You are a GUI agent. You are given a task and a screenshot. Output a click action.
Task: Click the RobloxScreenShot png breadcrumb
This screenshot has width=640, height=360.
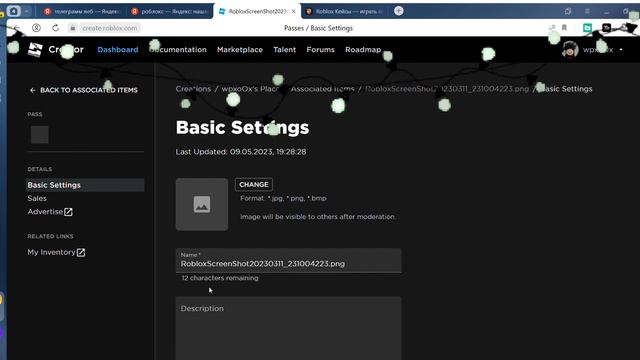click(447, 89)
